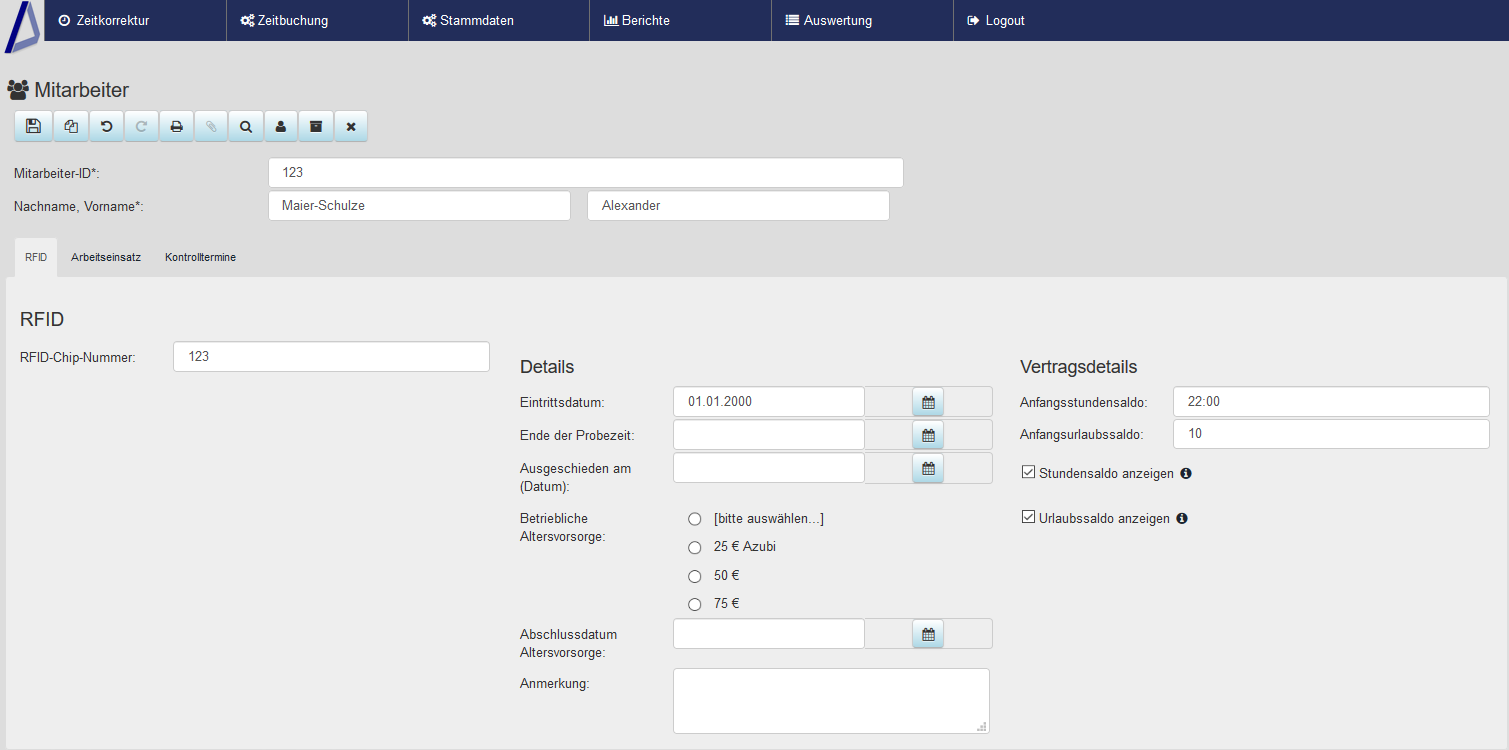The image size is (1509, 750).
Task: Click info icon next to Urlaubssaldo anzeigen
Action: pos(1182,518)
